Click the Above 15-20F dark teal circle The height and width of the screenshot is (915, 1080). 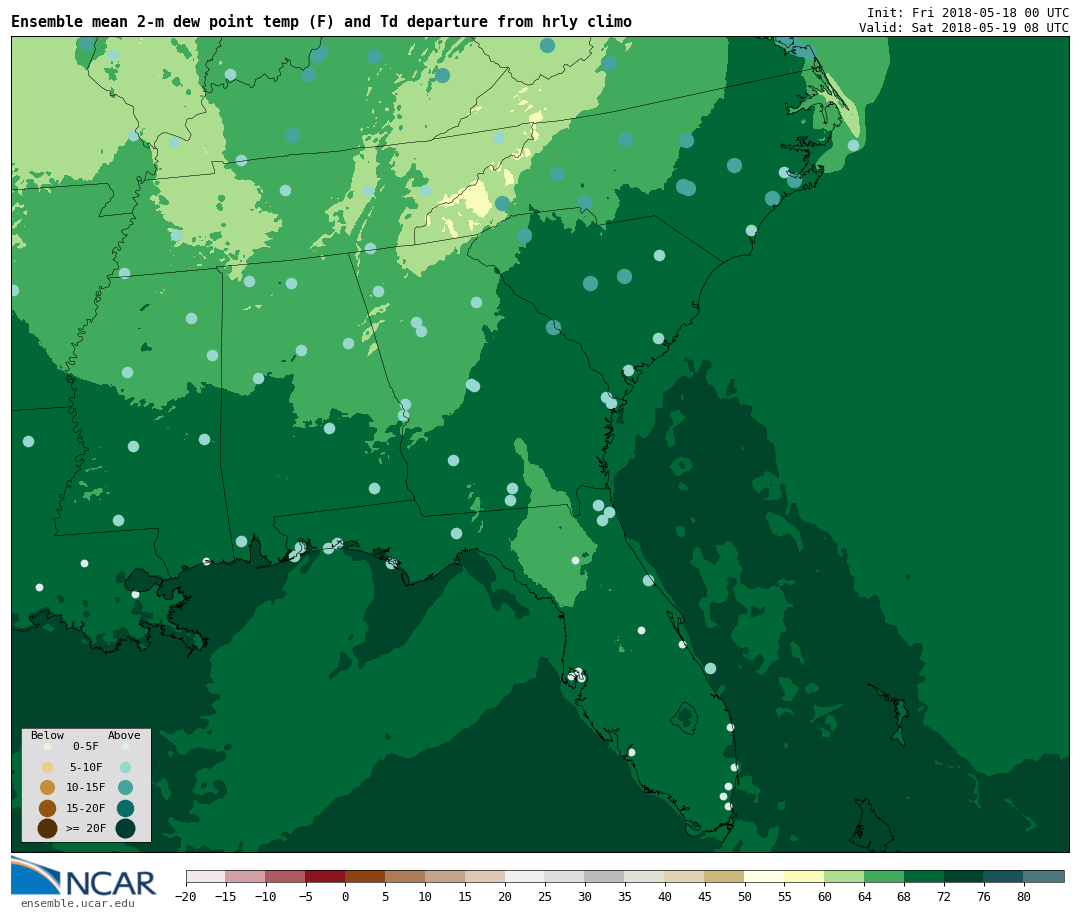pos(125,808)
